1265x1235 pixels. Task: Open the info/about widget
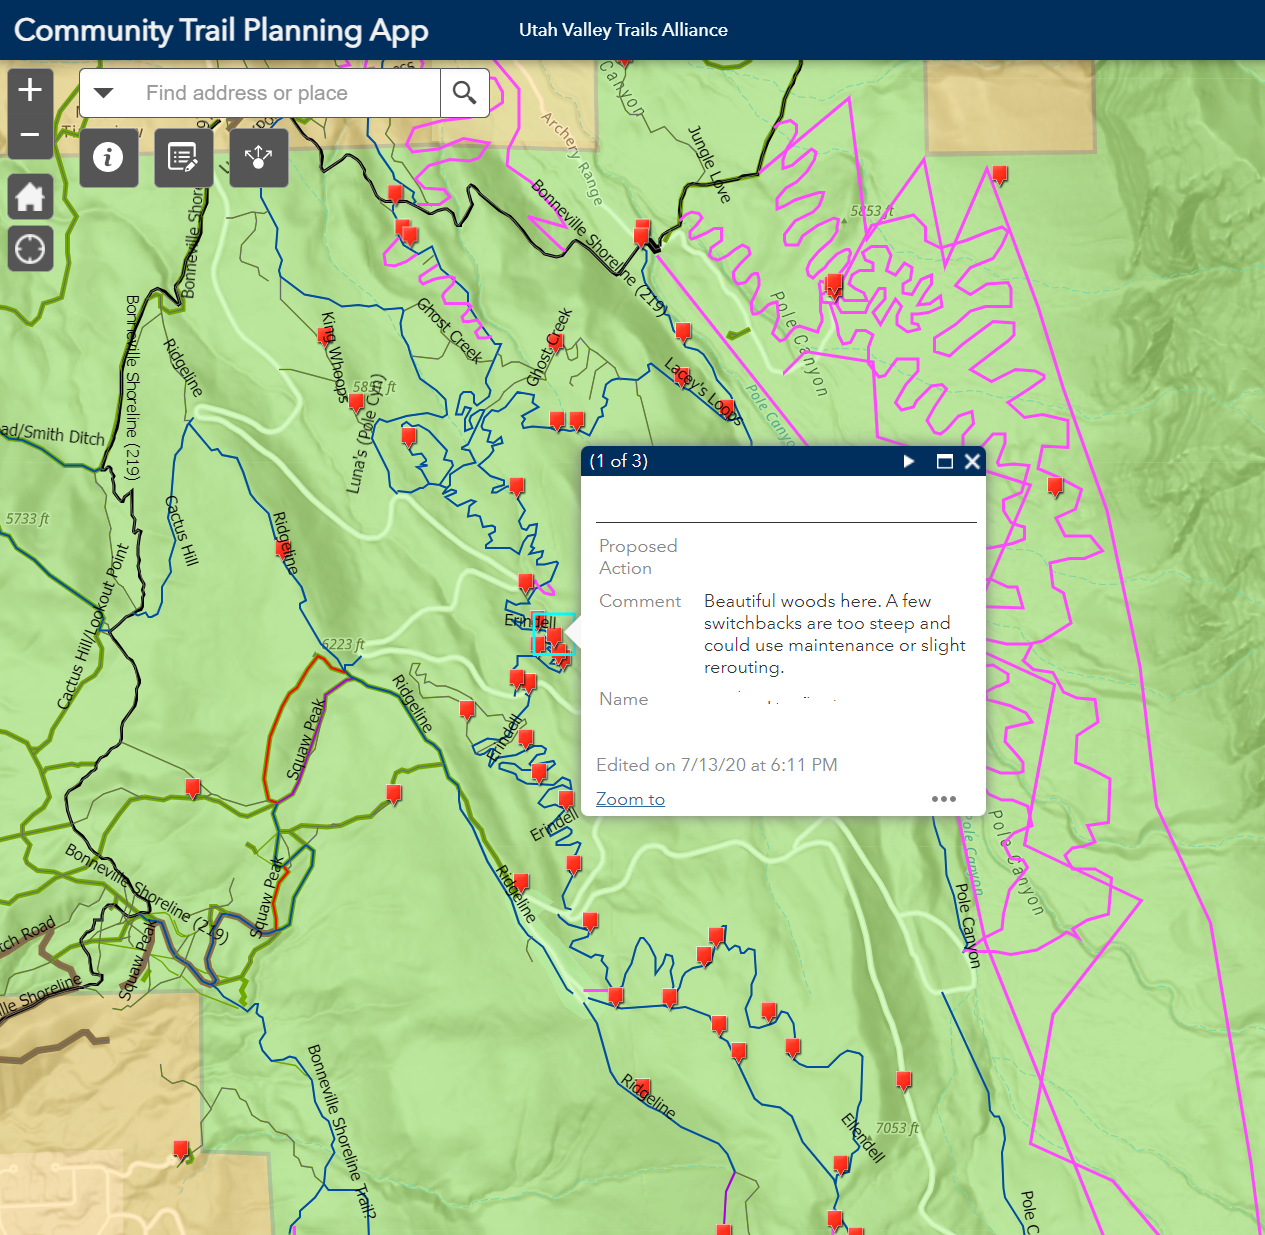(108, 157)
